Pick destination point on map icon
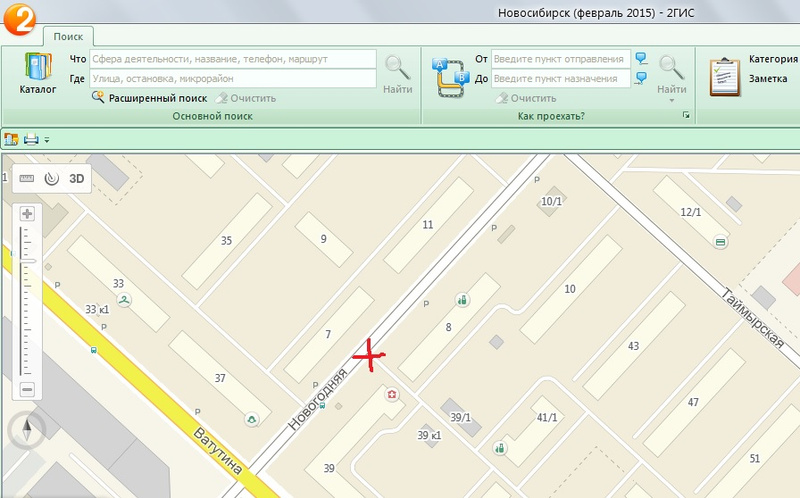Screen dimensions: 800x498 click(641, 78)
